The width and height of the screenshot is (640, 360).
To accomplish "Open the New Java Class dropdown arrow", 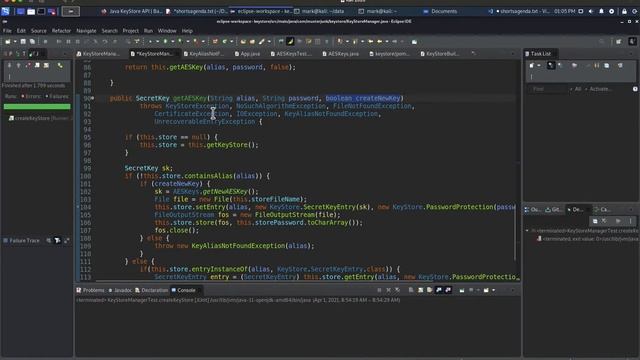I will [231, 41].
